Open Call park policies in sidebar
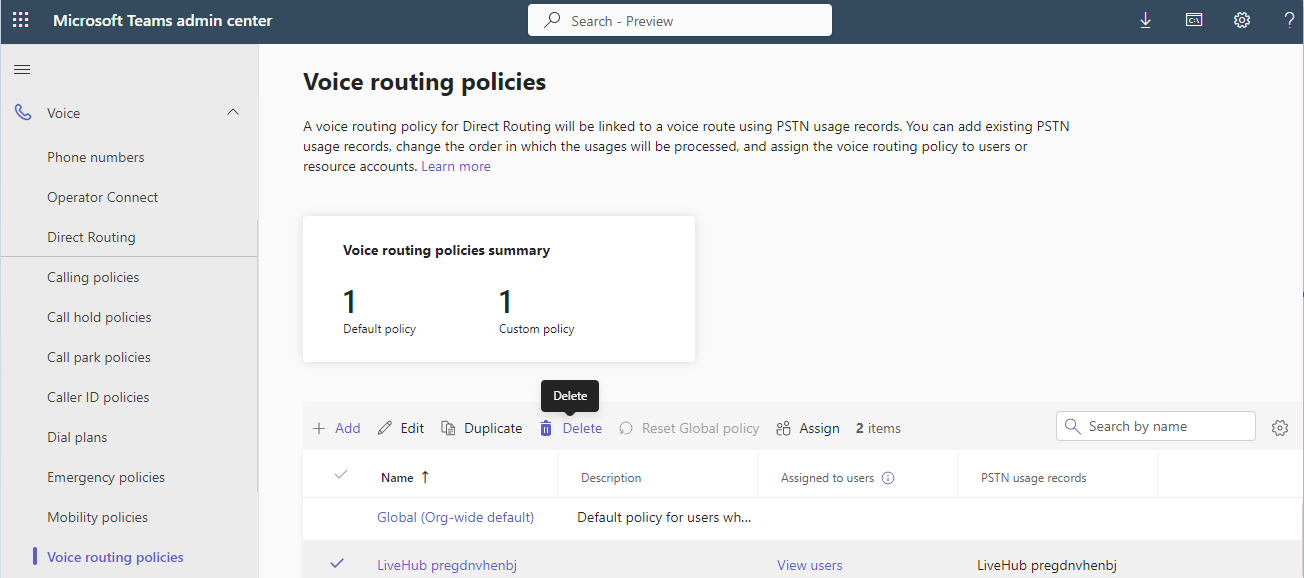The width and height of the screenshot is (1304, 578). click(99, 357)
